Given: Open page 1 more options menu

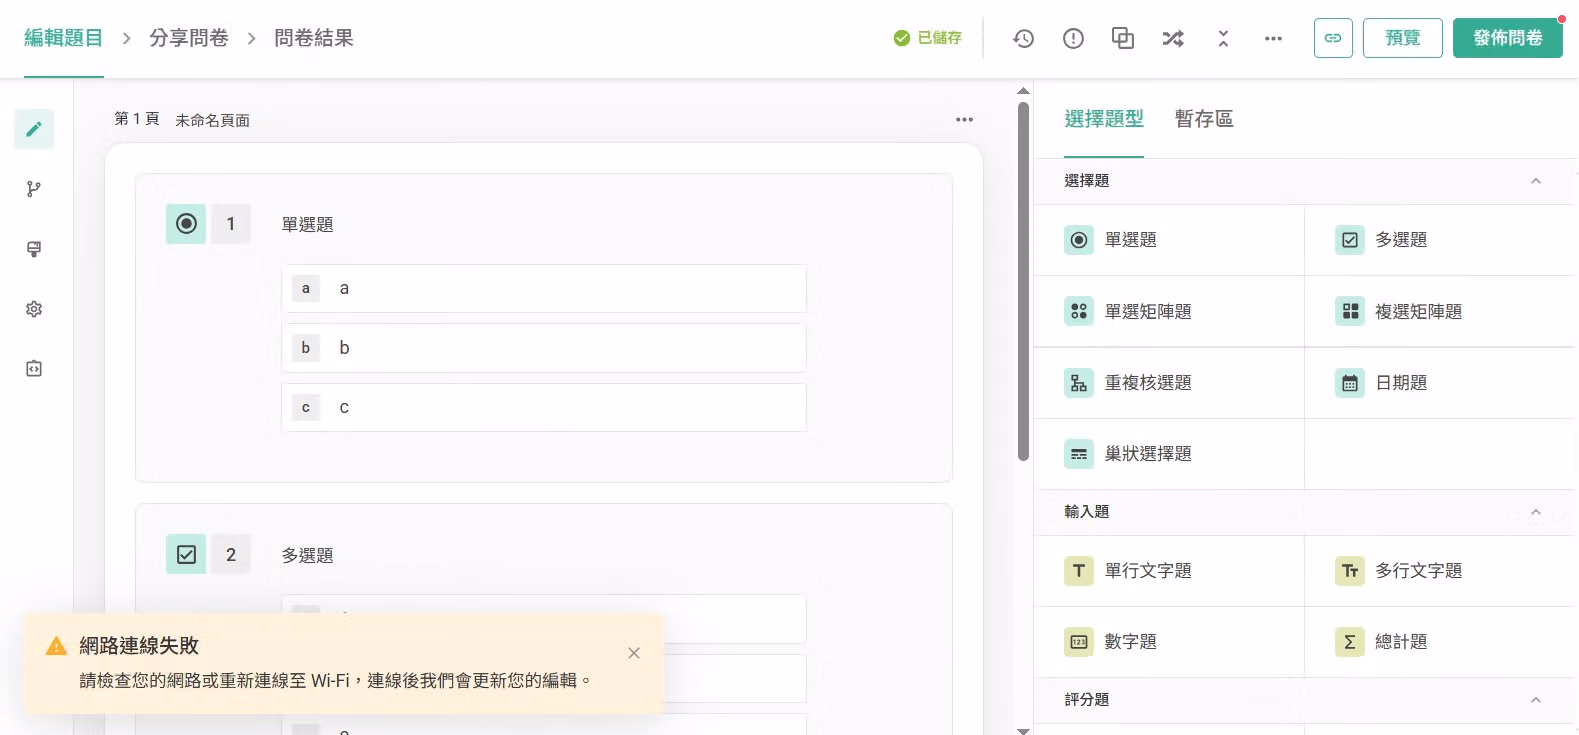Looking at the screenshot, I should (x=964, y=119).
